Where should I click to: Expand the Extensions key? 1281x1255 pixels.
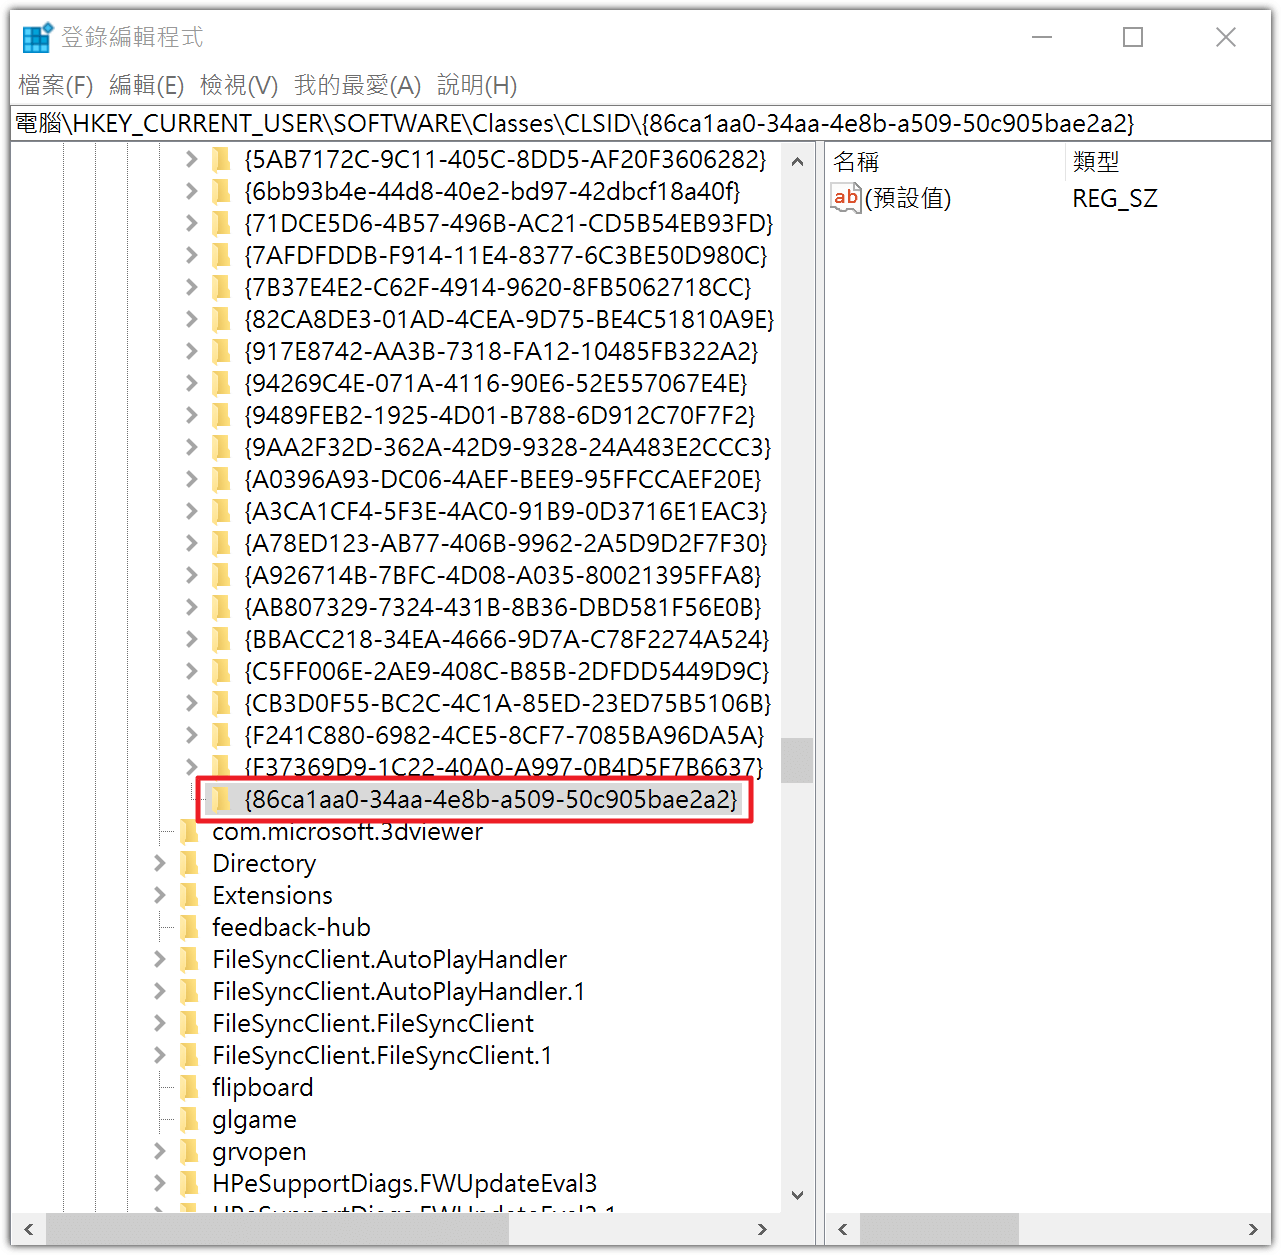160,895
